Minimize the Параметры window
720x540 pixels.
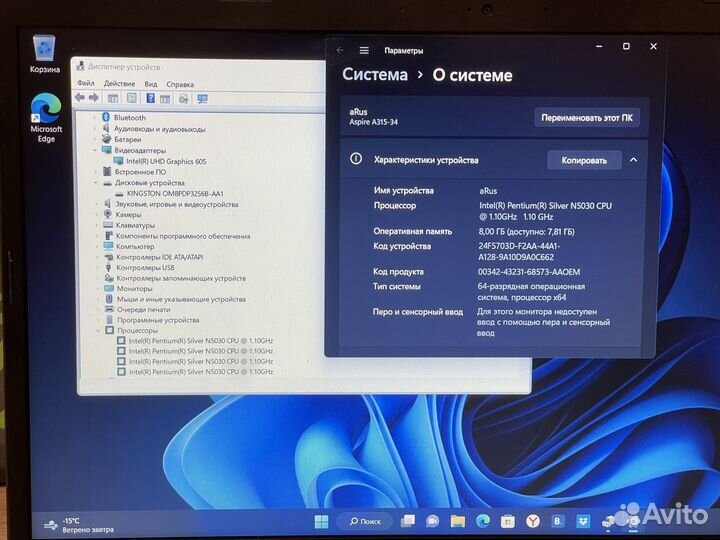coord(599,46)
